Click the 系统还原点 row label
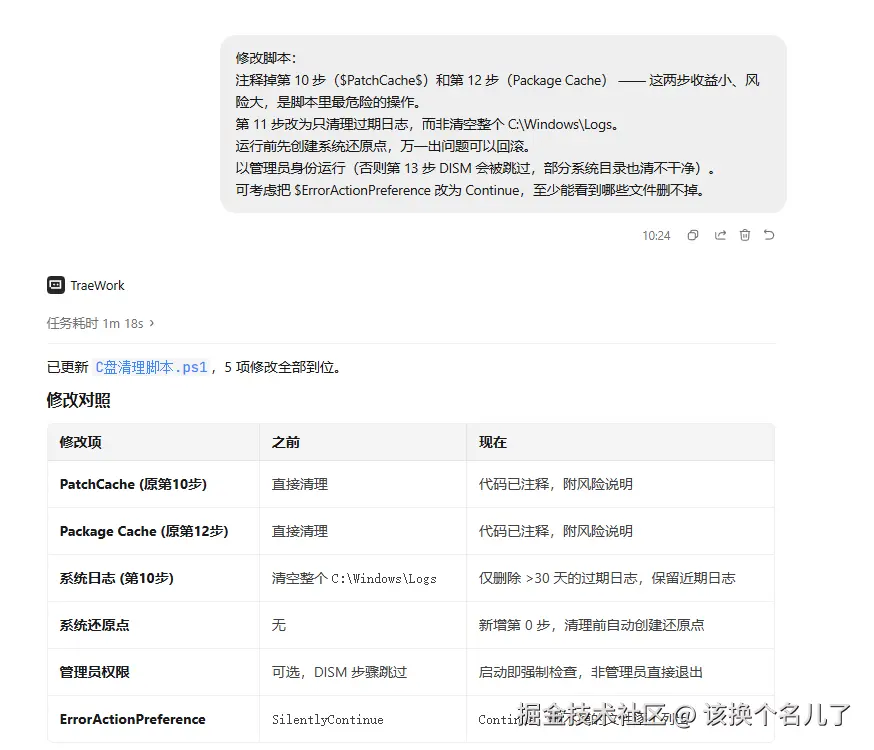This screenshot has width=874, height=750. (x=95, y=625)
